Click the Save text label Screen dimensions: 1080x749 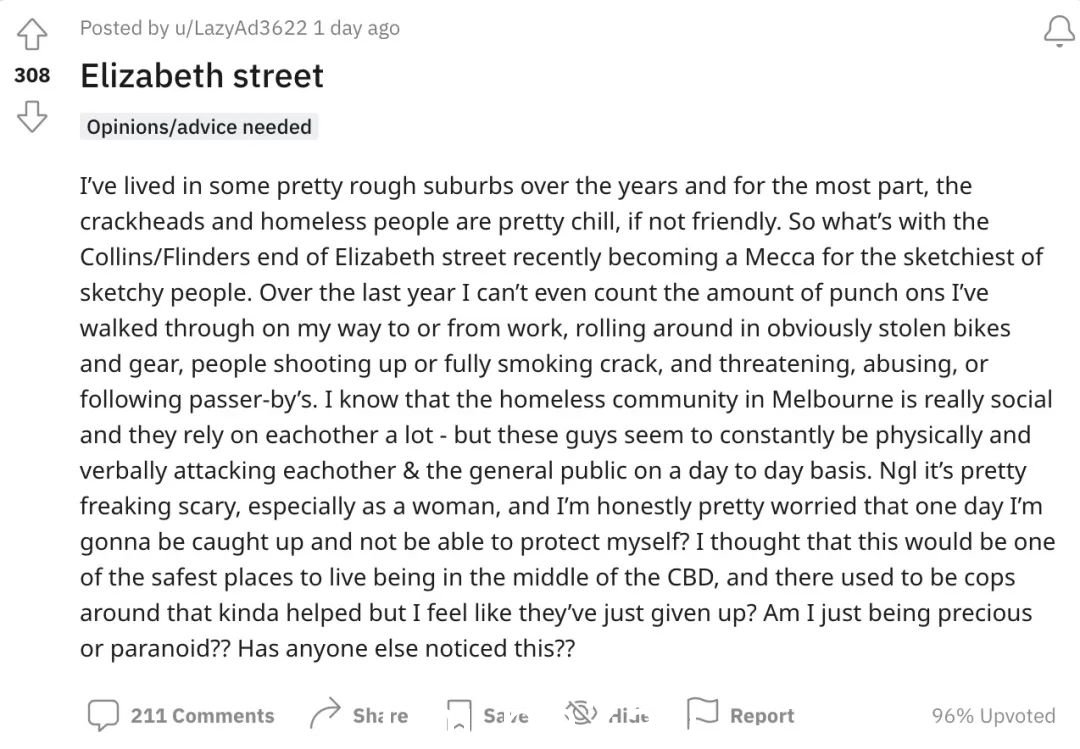pyautogui.click(x=506, y=716)
